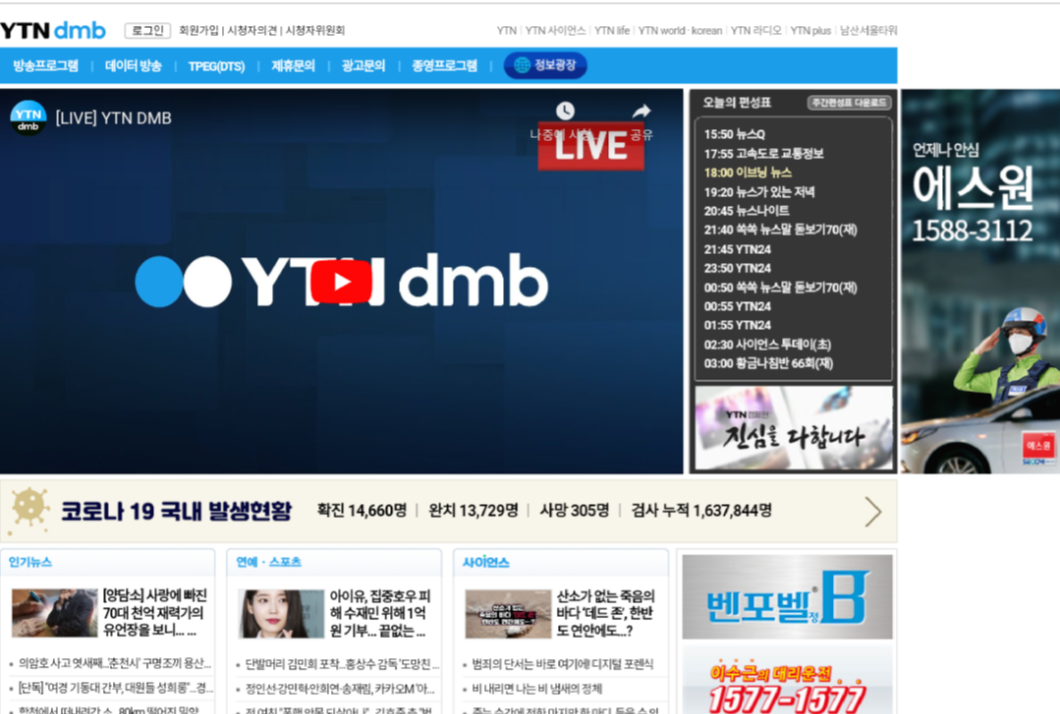The height and width of the screenshot is (714, 1060).
Task: Click the 검사 누적 1,637,844명 statistic
Action: (x=701, y=510)
